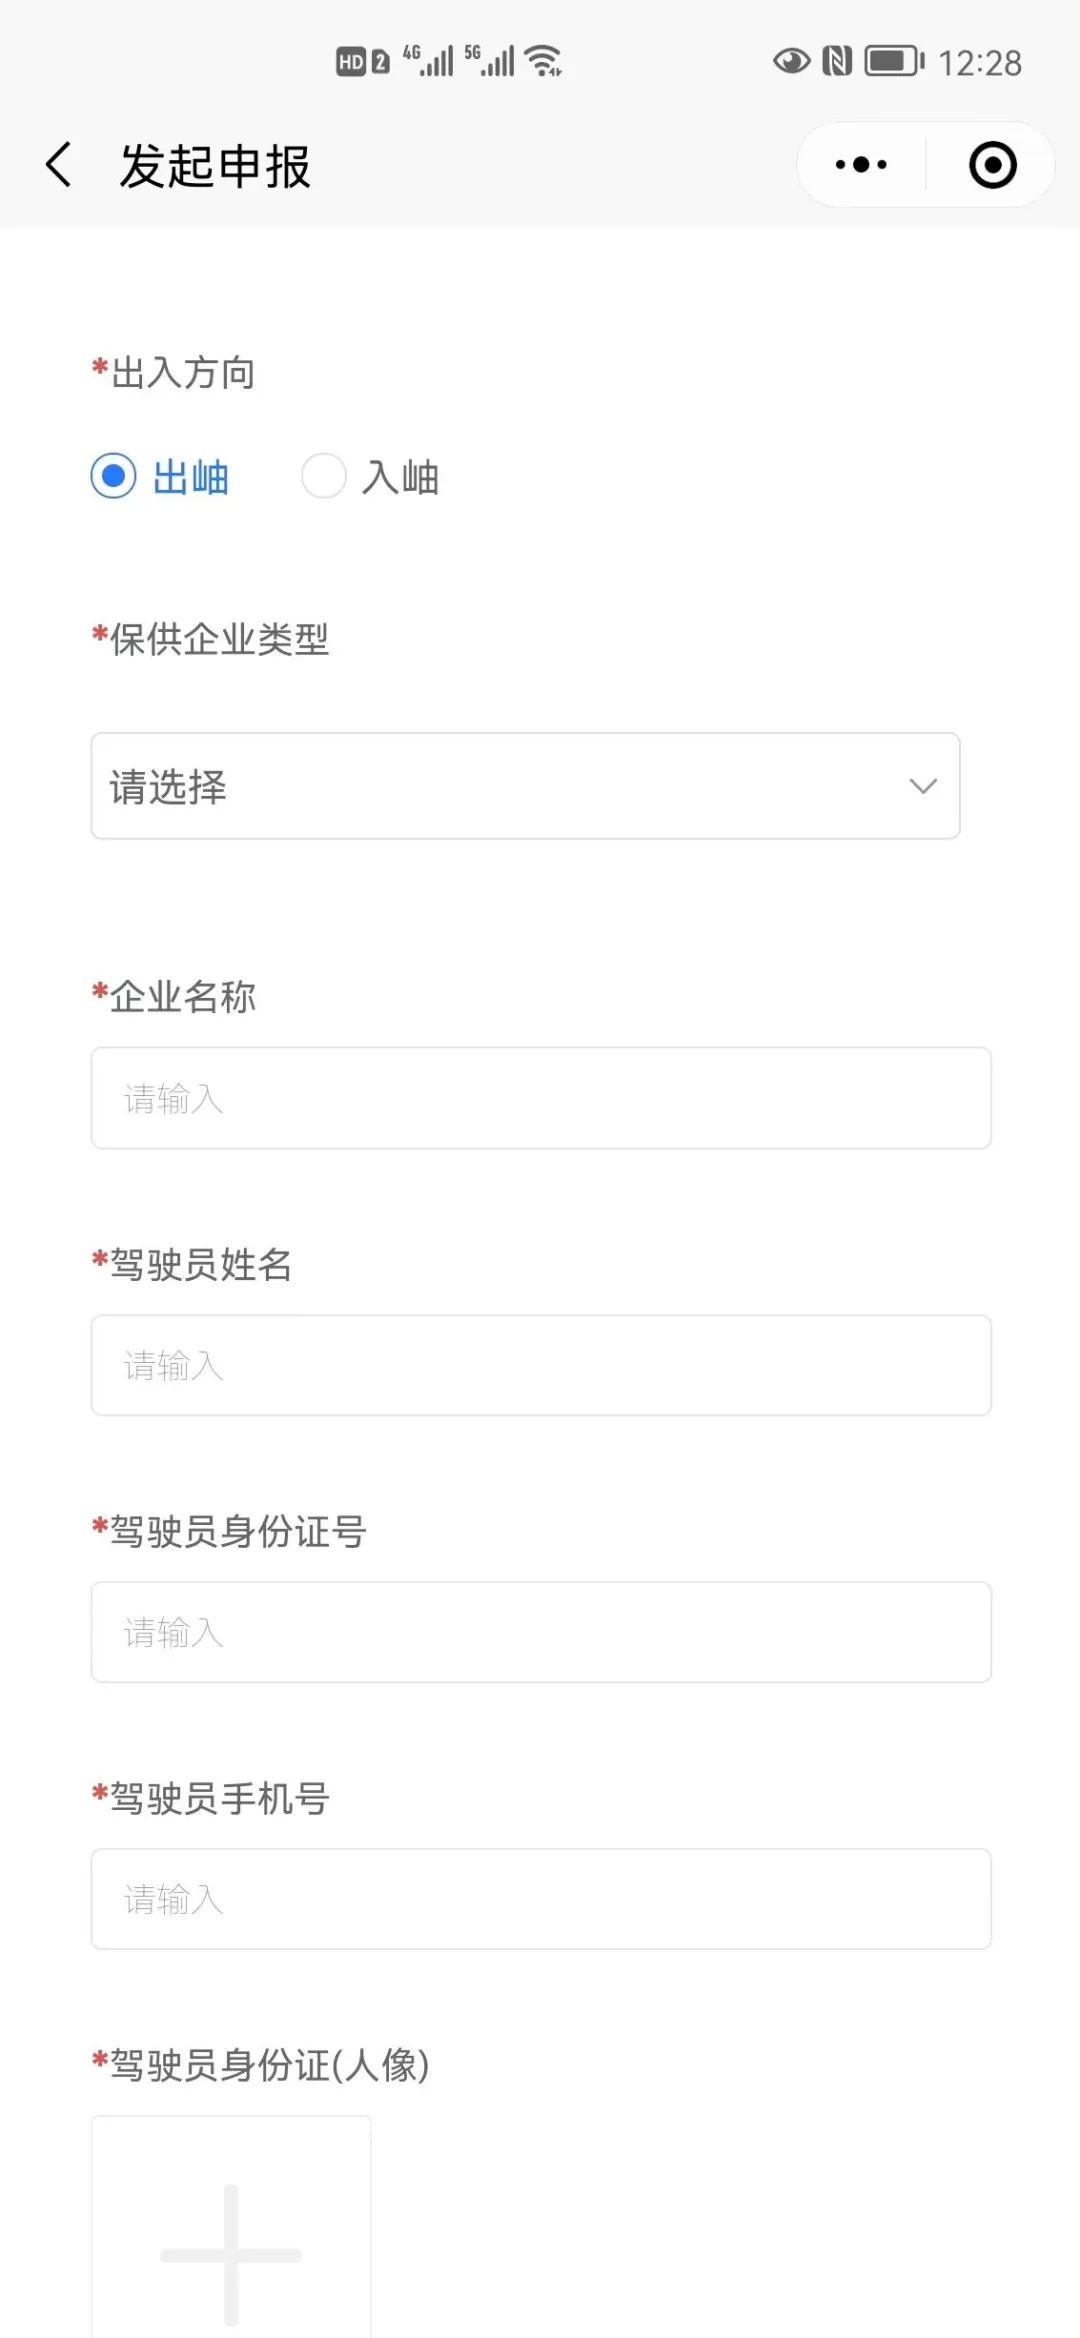The width and height of the screenshot is (1080, 2338).
Task: Close mini program via circle target icon
Action: pos(993,165)
